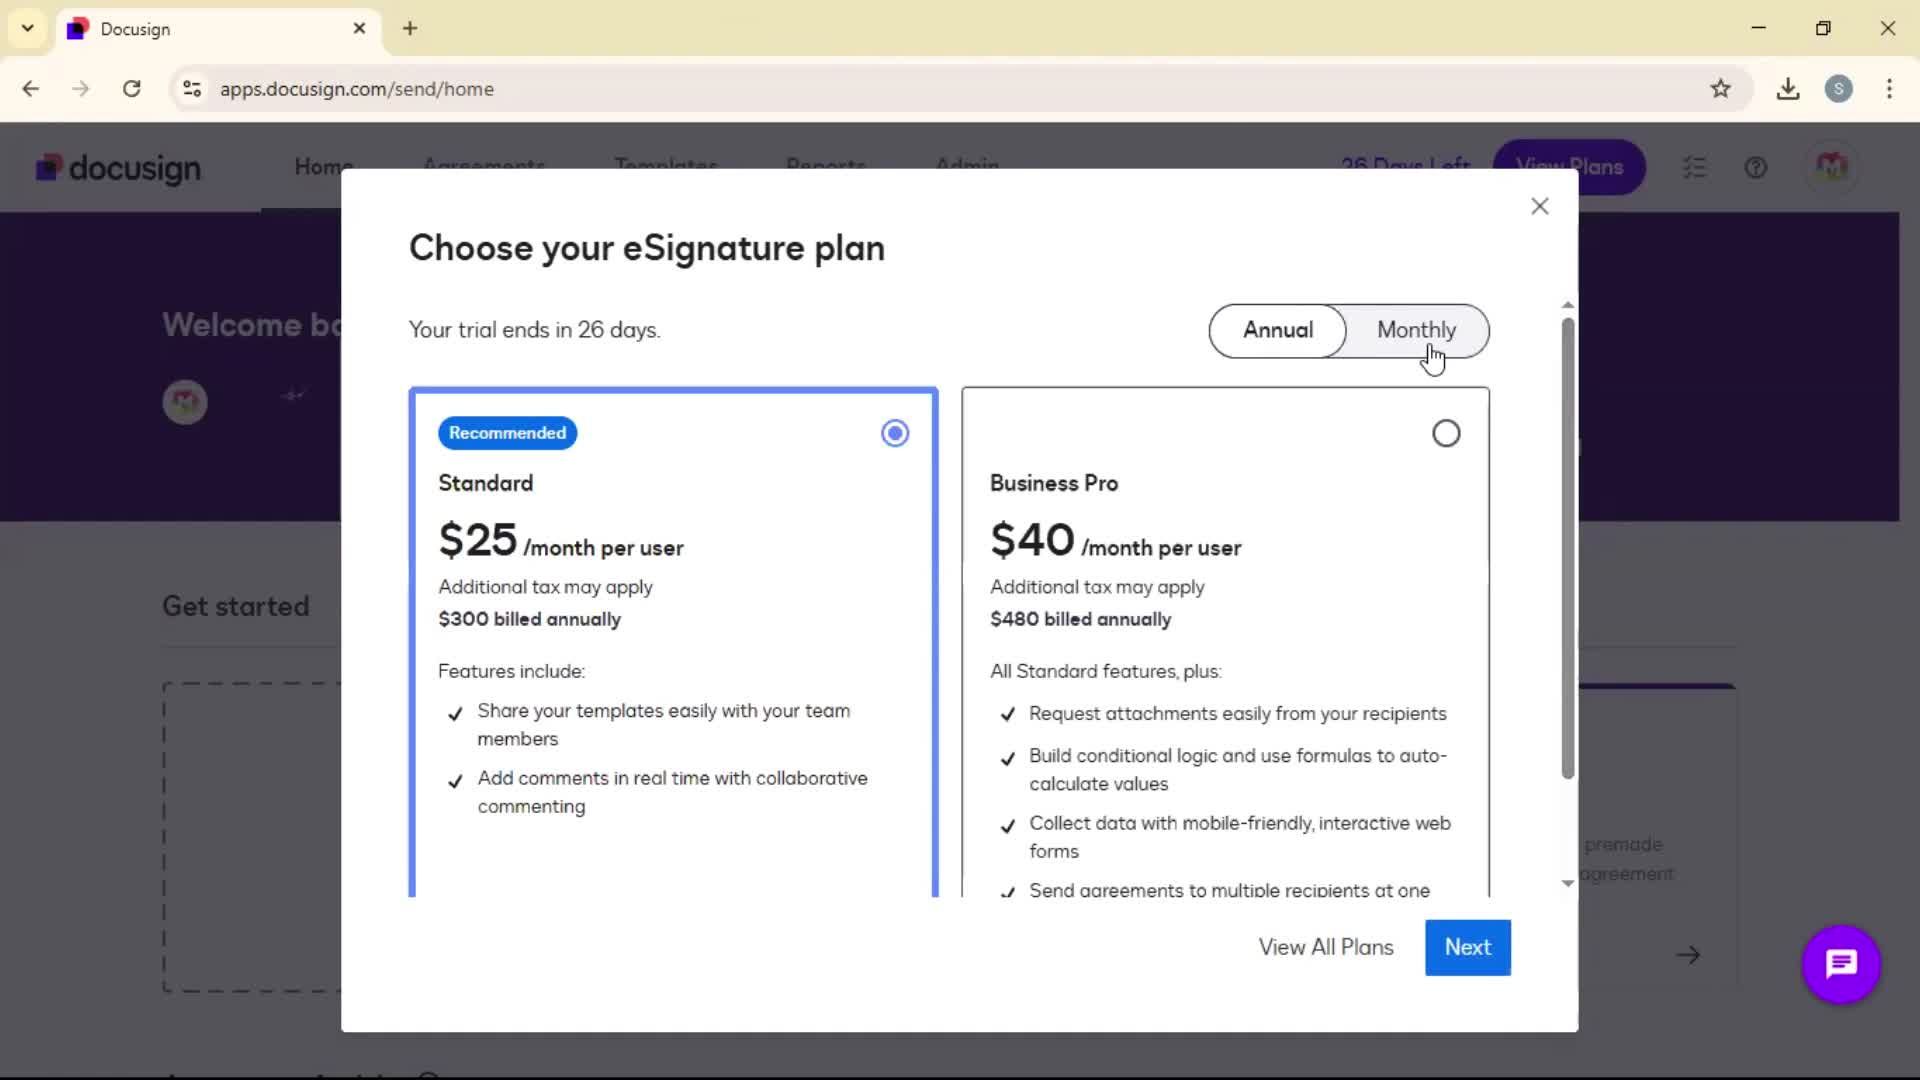Open Chrome's three-dot menu
This screenshot has width=1920, height=1080.
pos(1889,89)
